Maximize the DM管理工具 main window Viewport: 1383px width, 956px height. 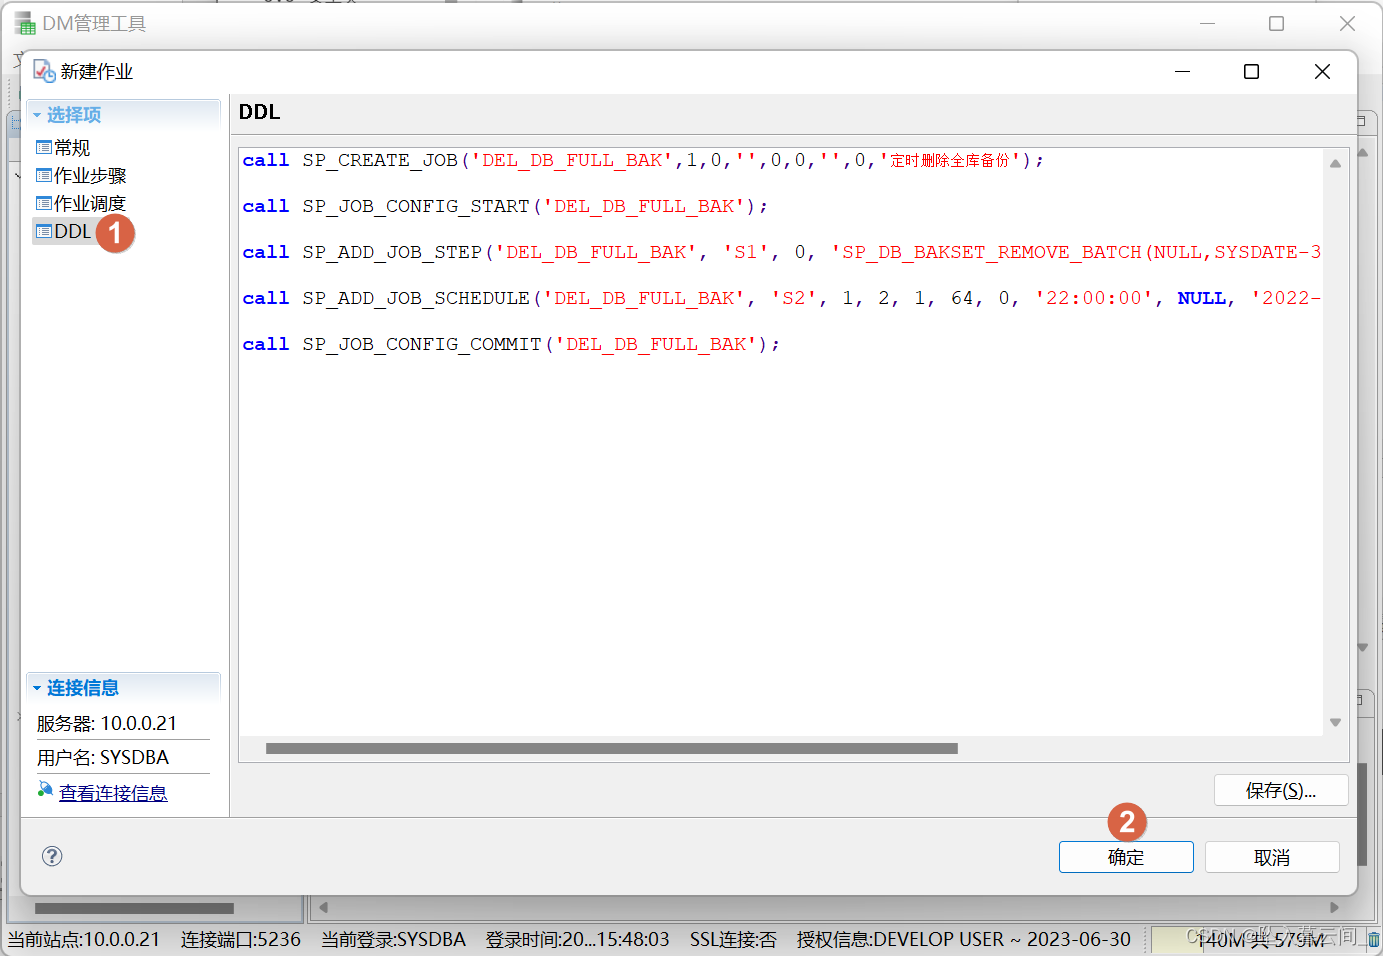1276,23
